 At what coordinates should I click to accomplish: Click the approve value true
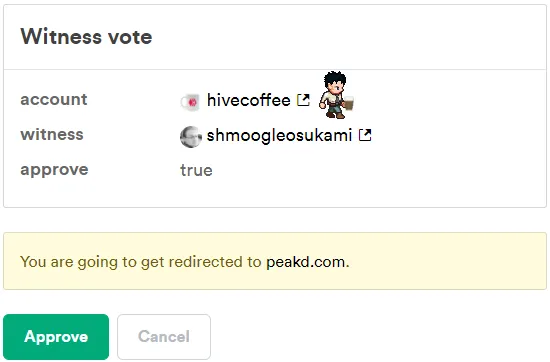pos(196,170)
